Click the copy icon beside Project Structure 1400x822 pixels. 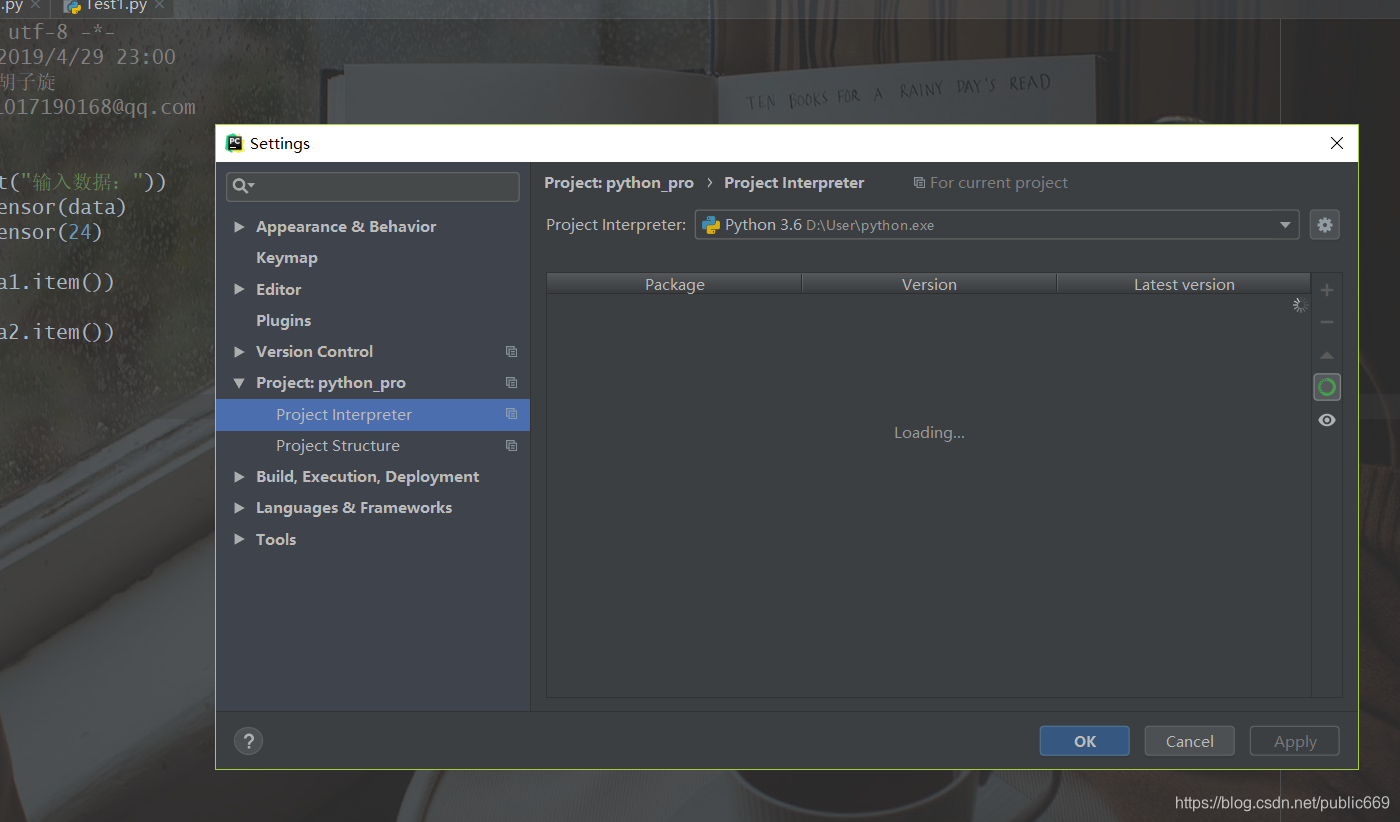(x=512, y=445)
